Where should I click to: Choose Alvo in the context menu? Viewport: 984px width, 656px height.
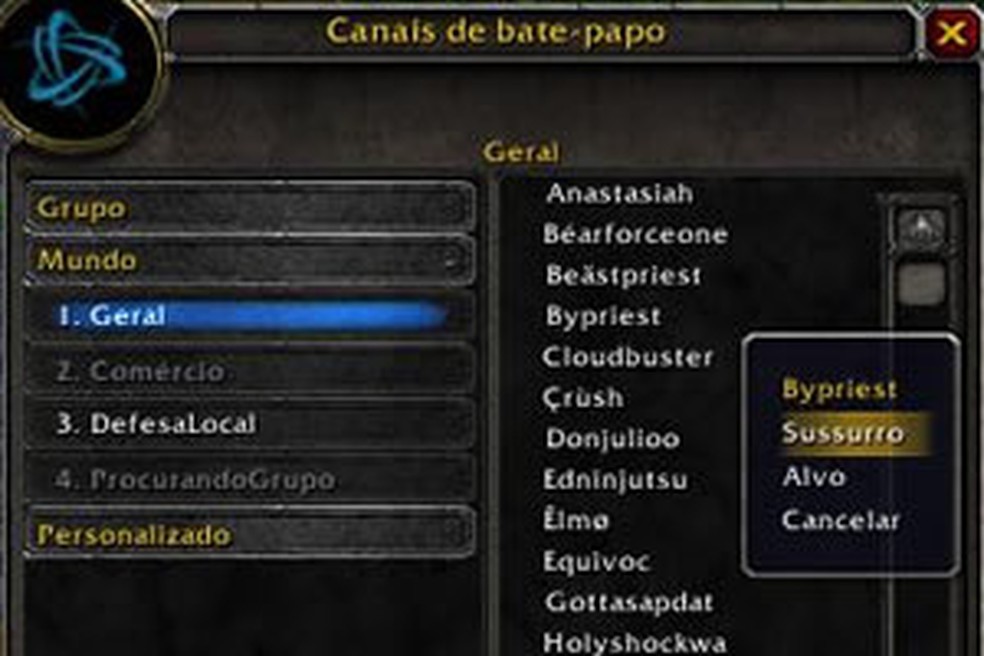814,476
